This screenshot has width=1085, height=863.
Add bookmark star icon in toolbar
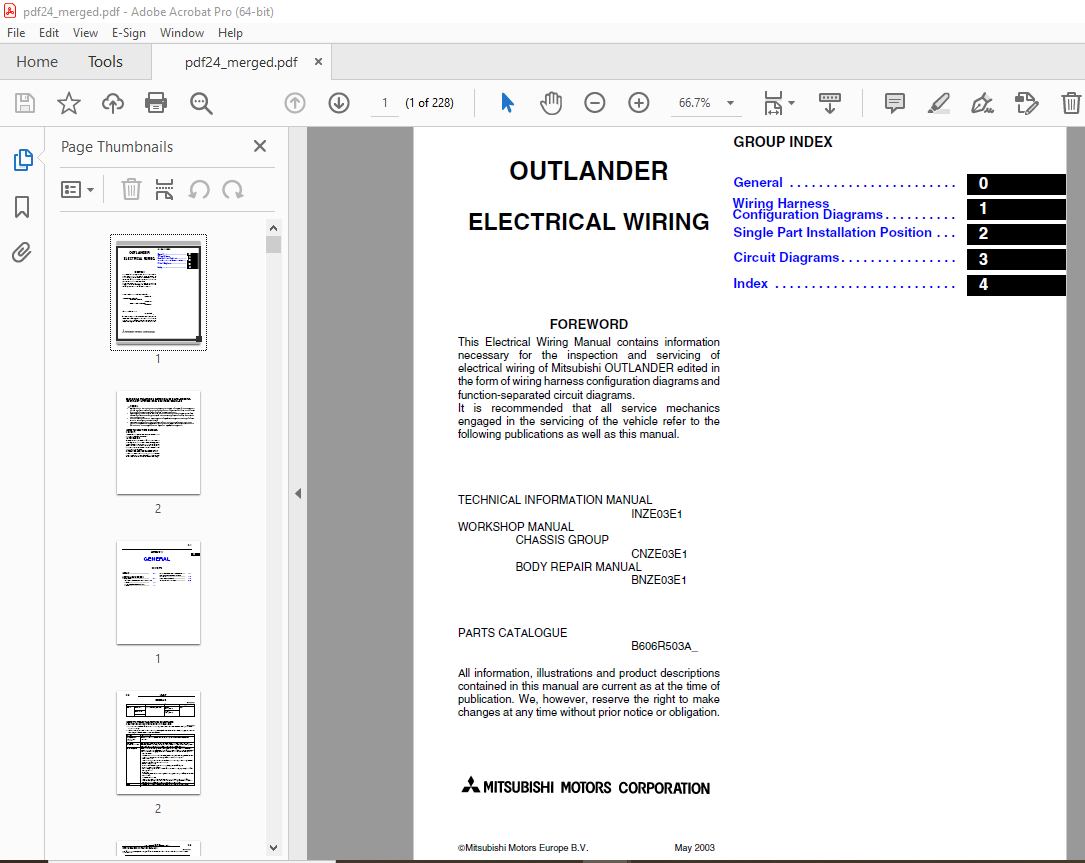[68, 103]
